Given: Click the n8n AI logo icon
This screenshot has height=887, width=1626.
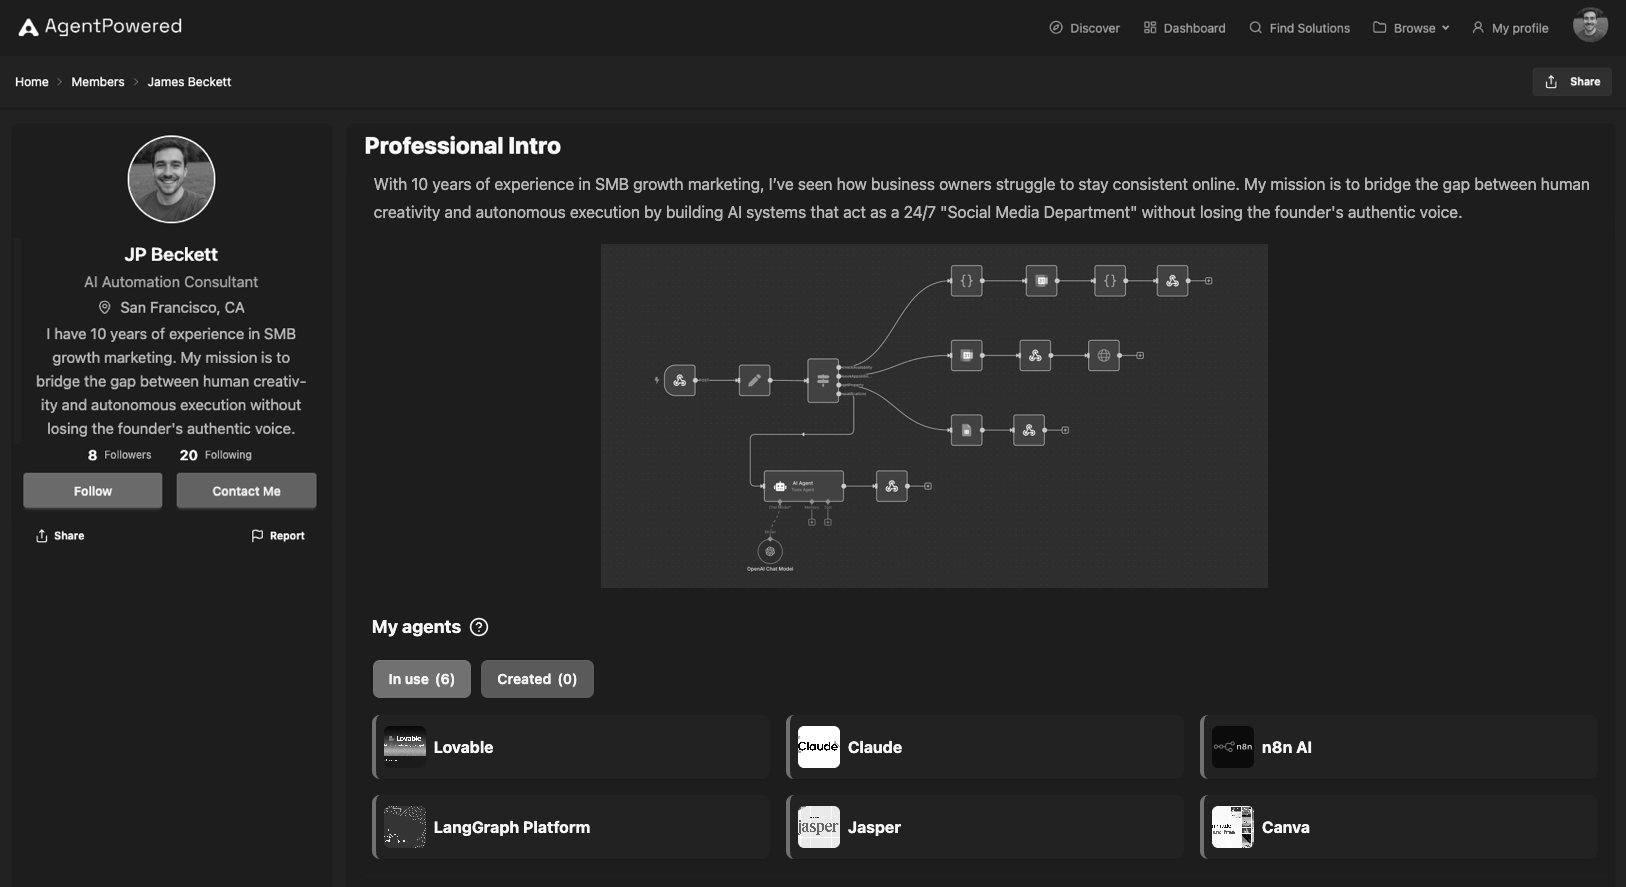Looking at the screenshot, I should pos(1233,747).
